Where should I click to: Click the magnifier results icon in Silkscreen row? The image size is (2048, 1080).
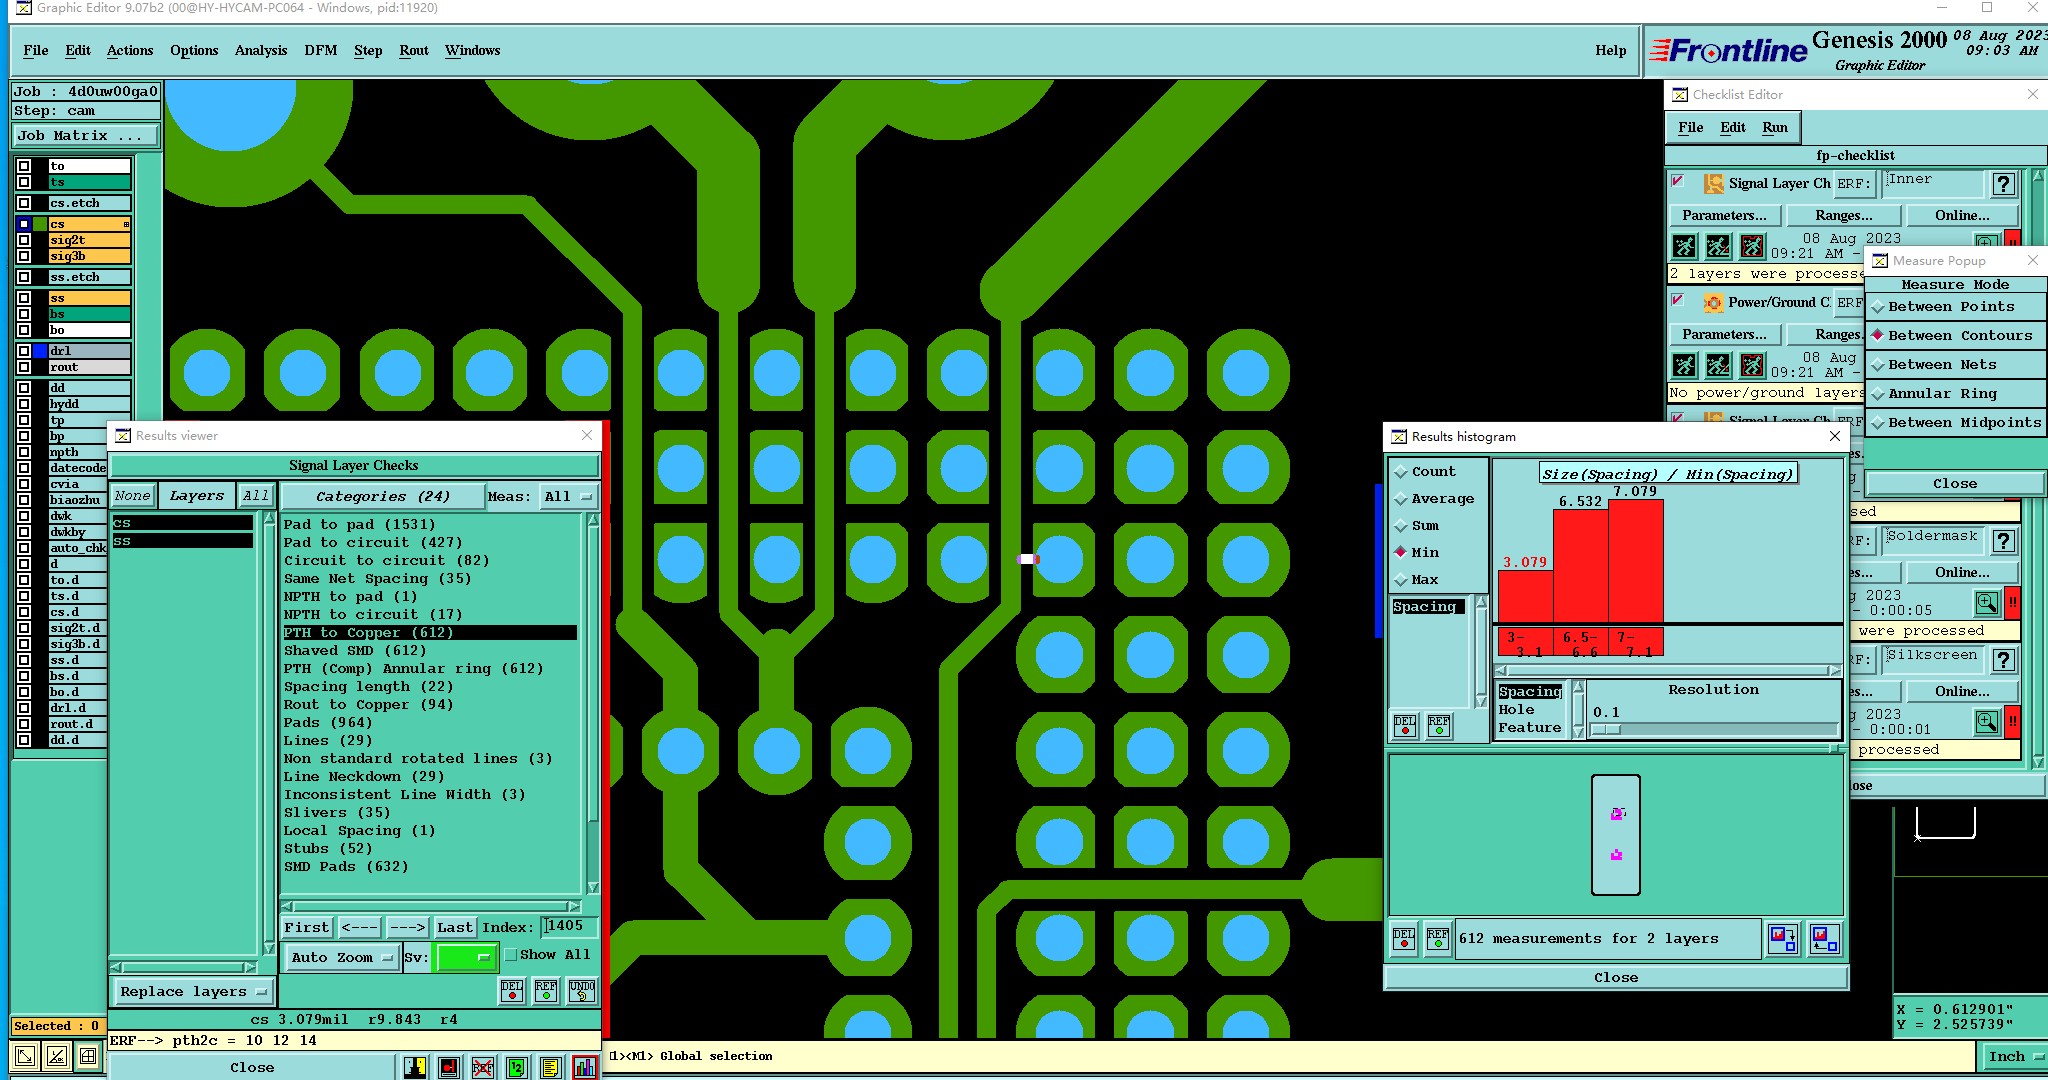[1987, 722]
